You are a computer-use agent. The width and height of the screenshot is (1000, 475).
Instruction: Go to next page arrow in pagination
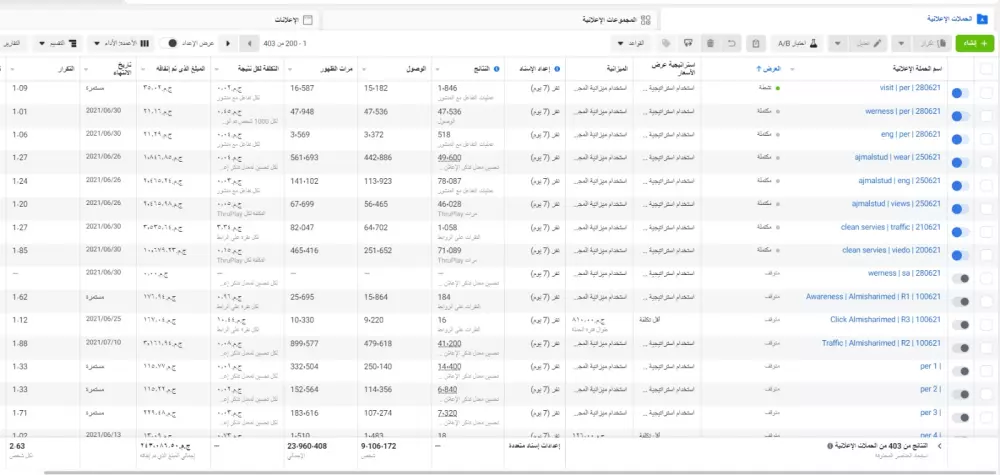click(x=228, y=43)
